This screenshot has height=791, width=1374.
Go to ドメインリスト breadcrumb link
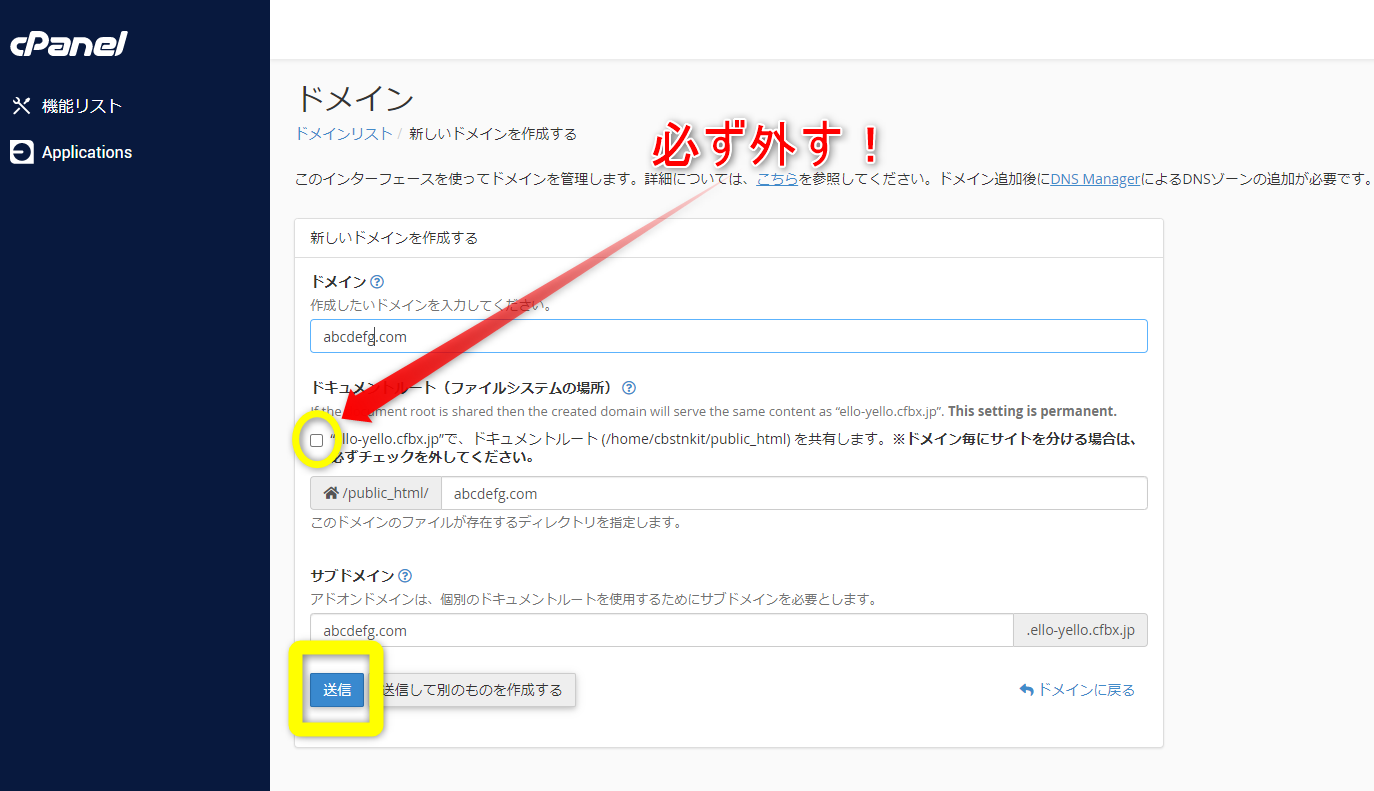point(343,133)
